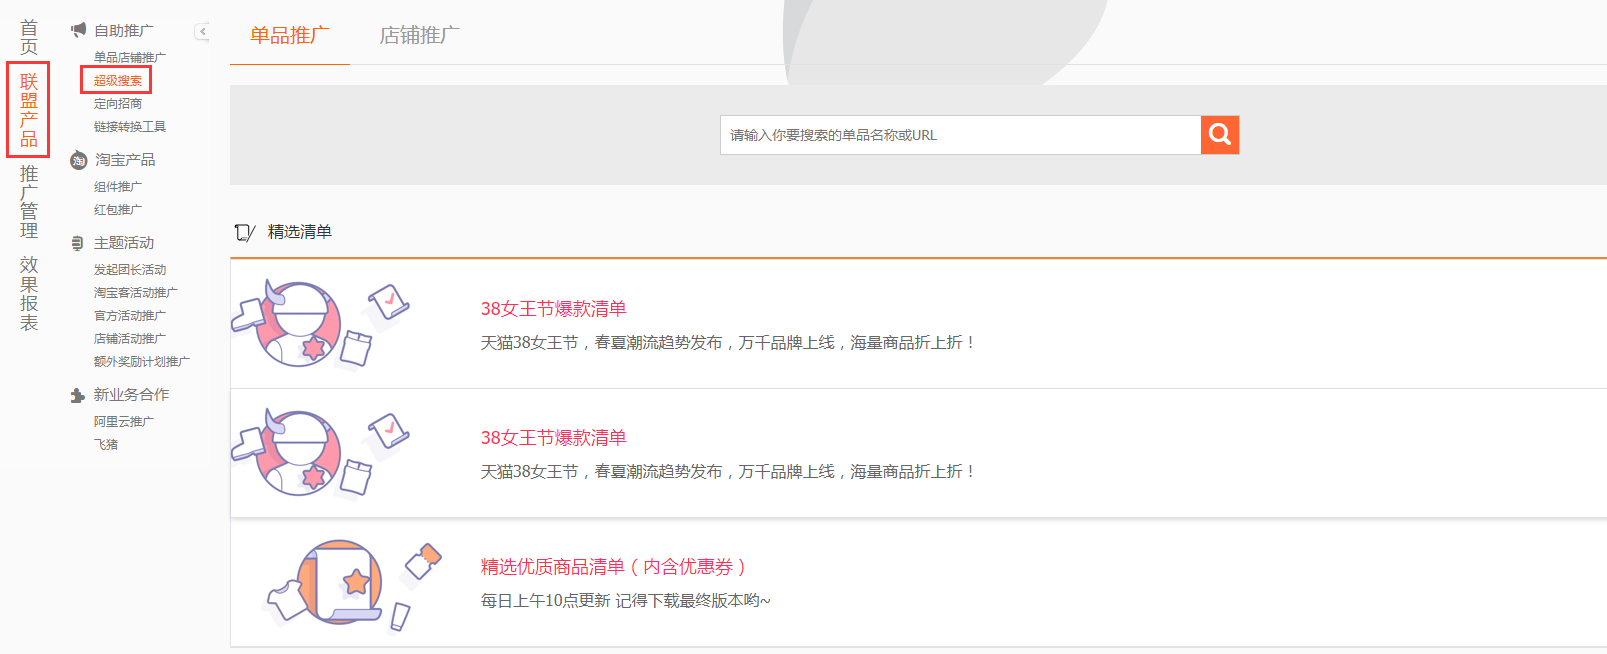Click the 主题活动 section icon
The width and height of the screenshot is (1607, 654).
pyautogui.click(x=78, y=243)
